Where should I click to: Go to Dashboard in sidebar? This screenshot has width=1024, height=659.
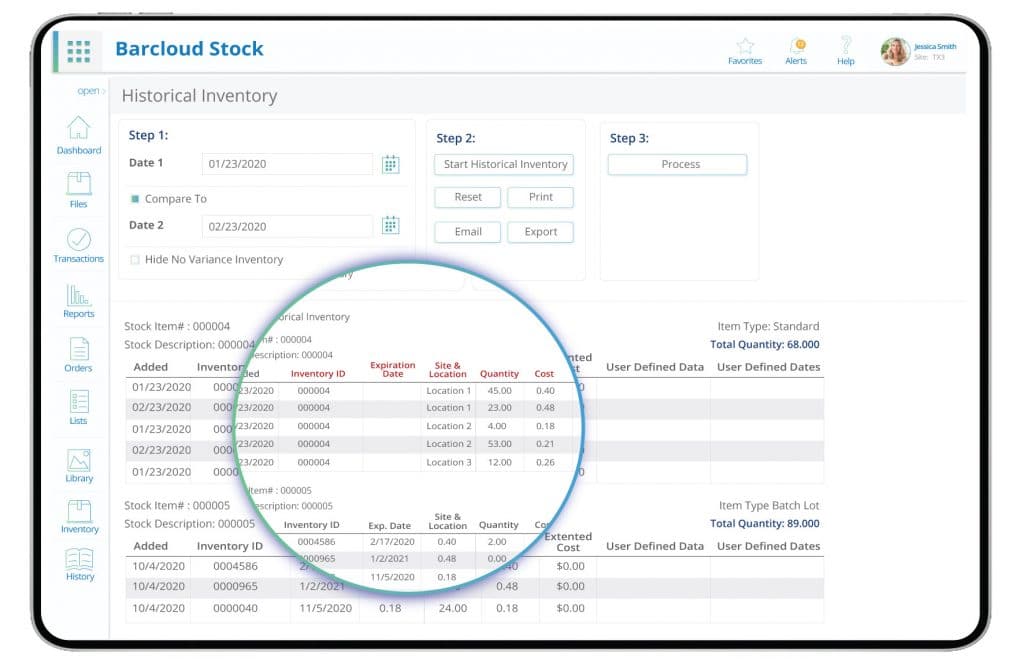[78, 135]
